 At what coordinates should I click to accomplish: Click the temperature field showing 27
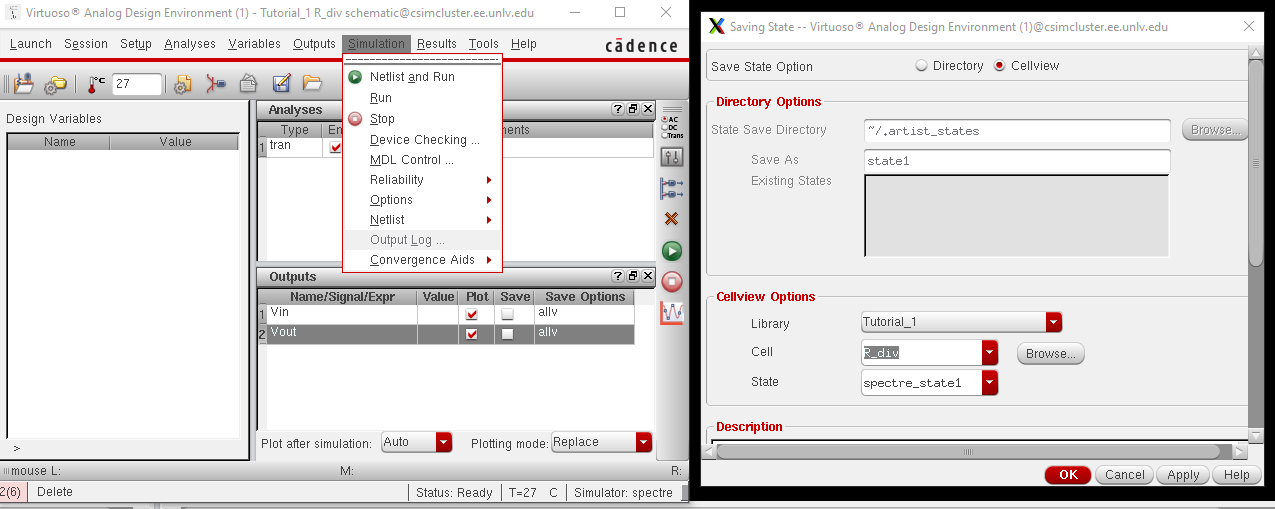(x=137, y=84)
